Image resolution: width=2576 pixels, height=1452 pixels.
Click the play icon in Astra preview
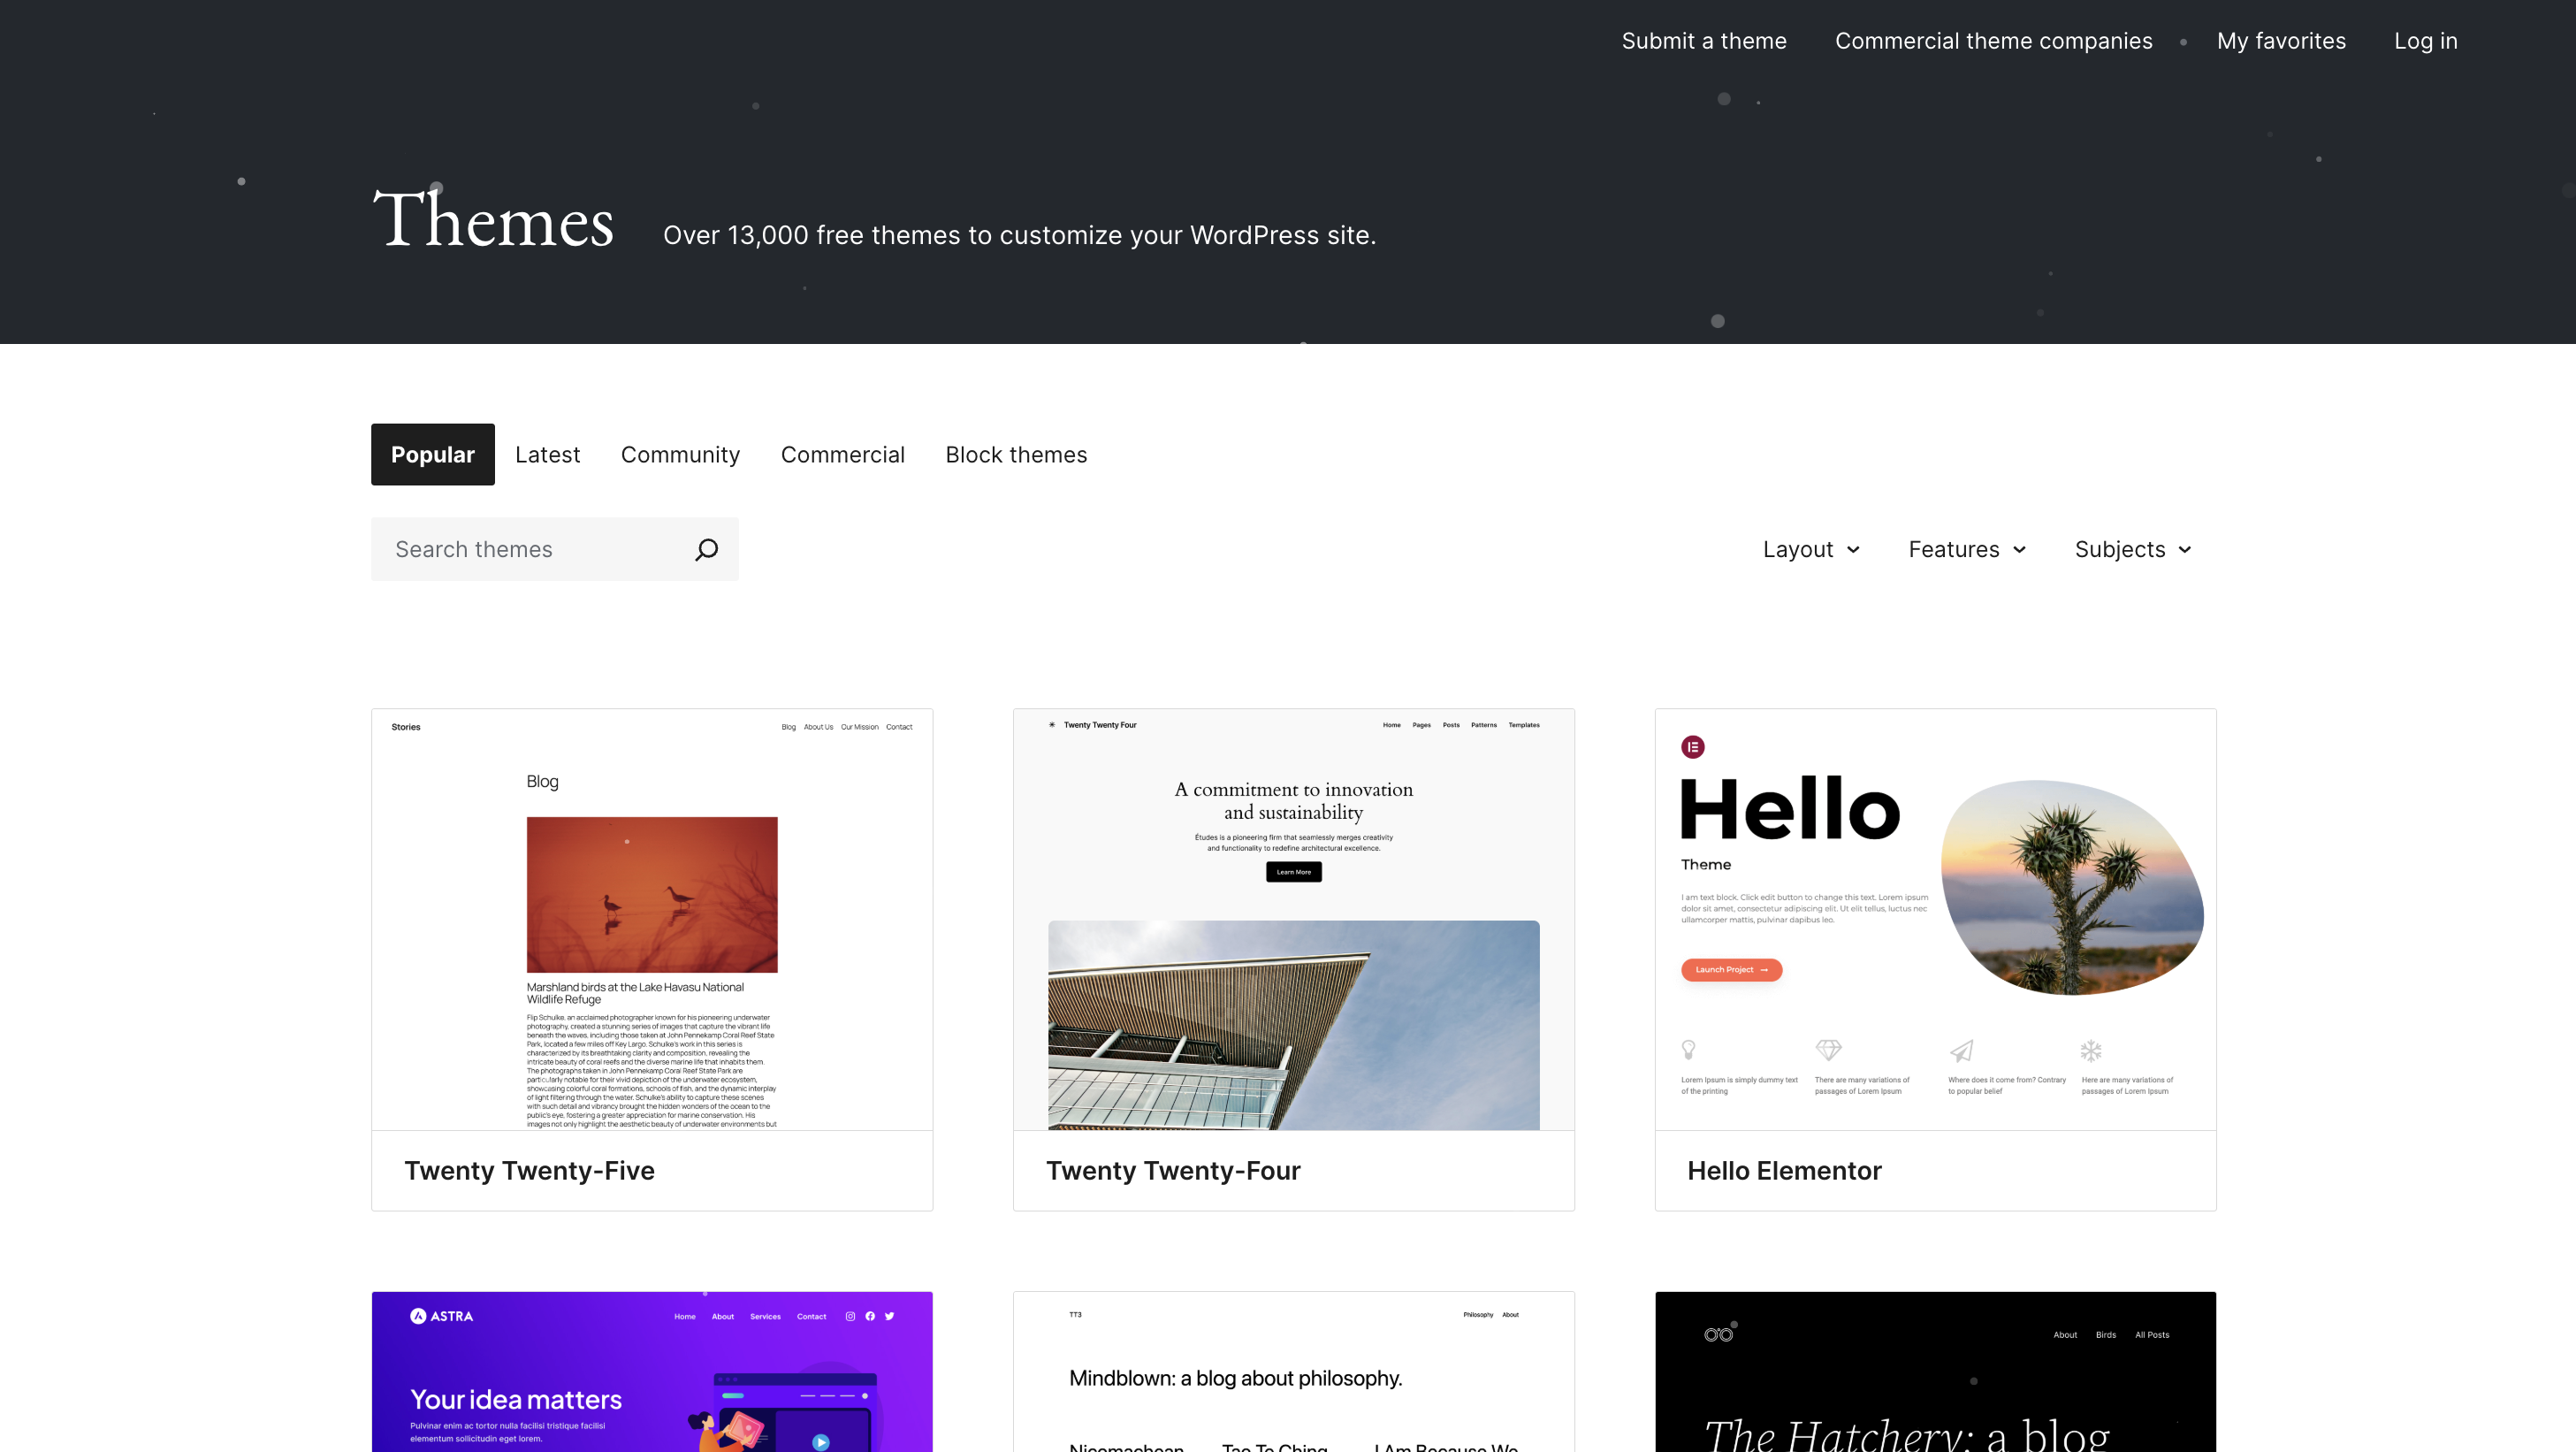coord(821,1441)
